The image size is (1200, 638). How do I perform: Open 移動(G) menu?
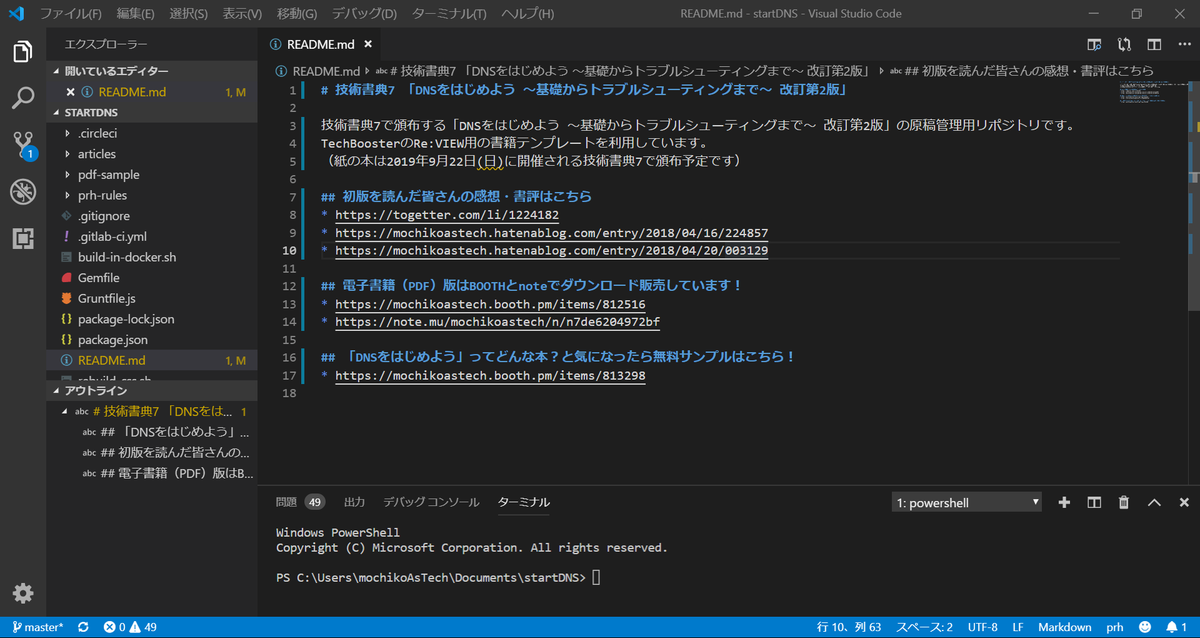tap(296, 14)
